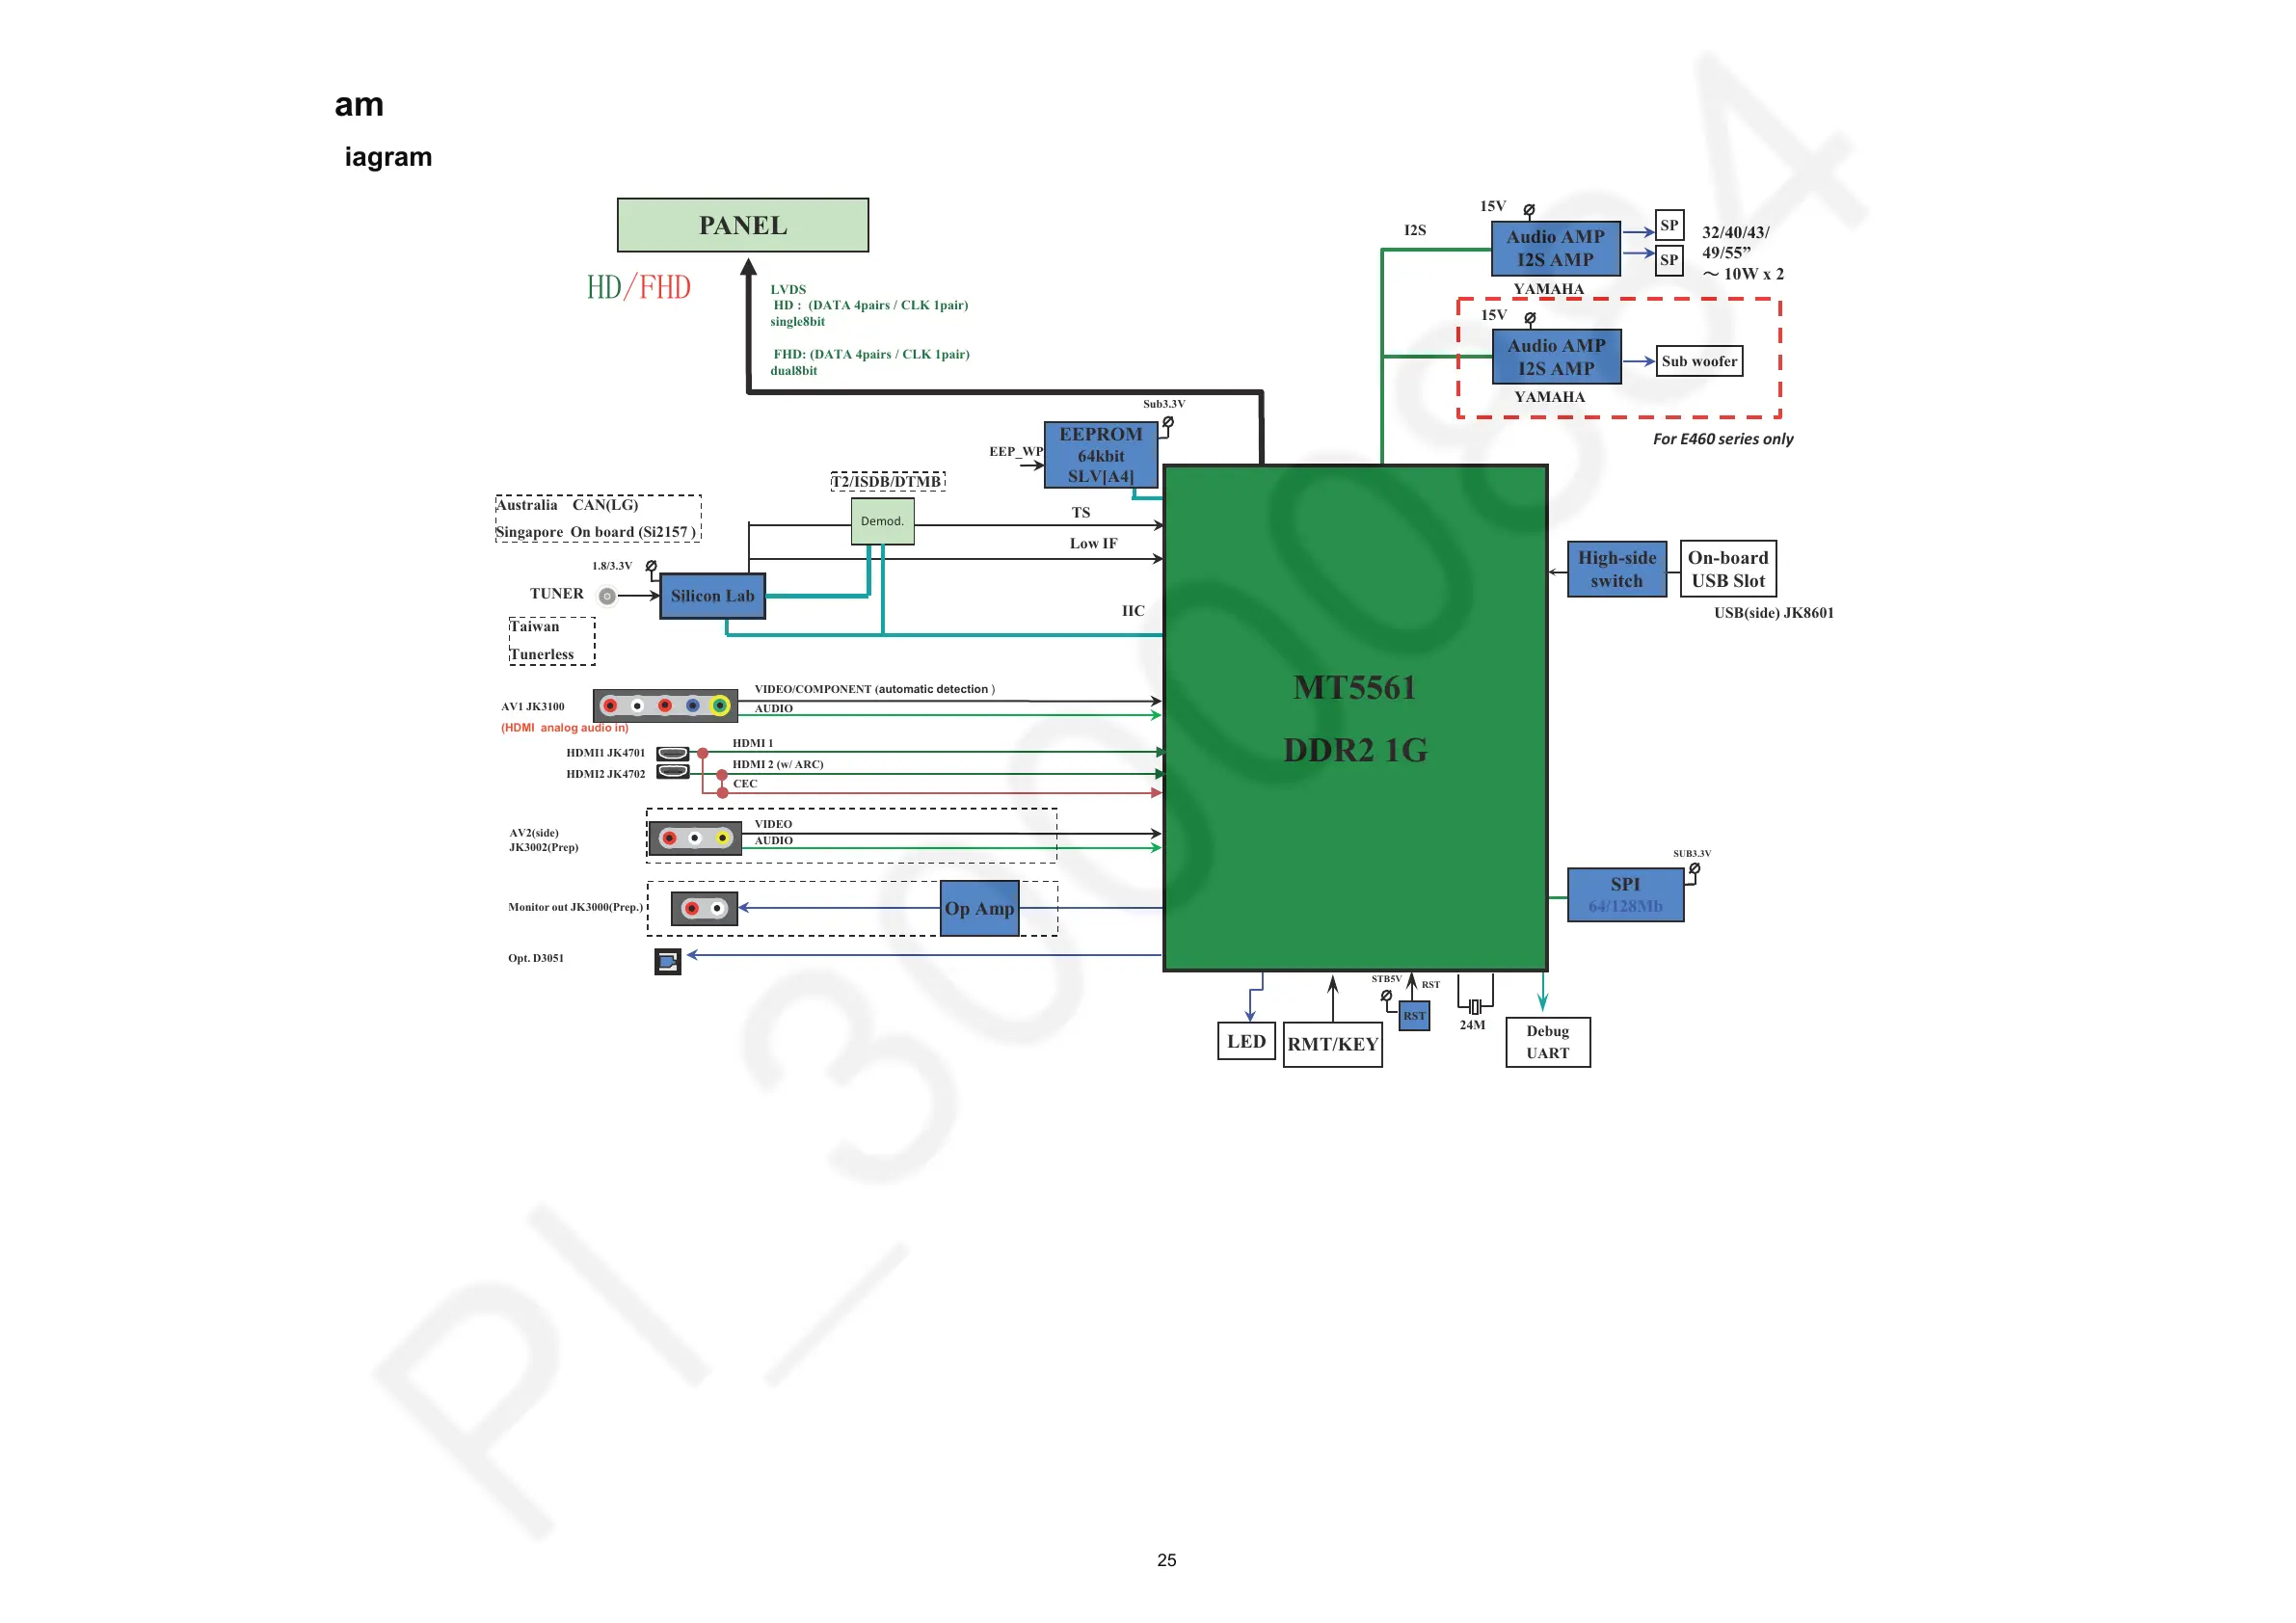Click the TUNER coaxial input icon
This screenshot has width=2296, height=1623.
[607, 596]
